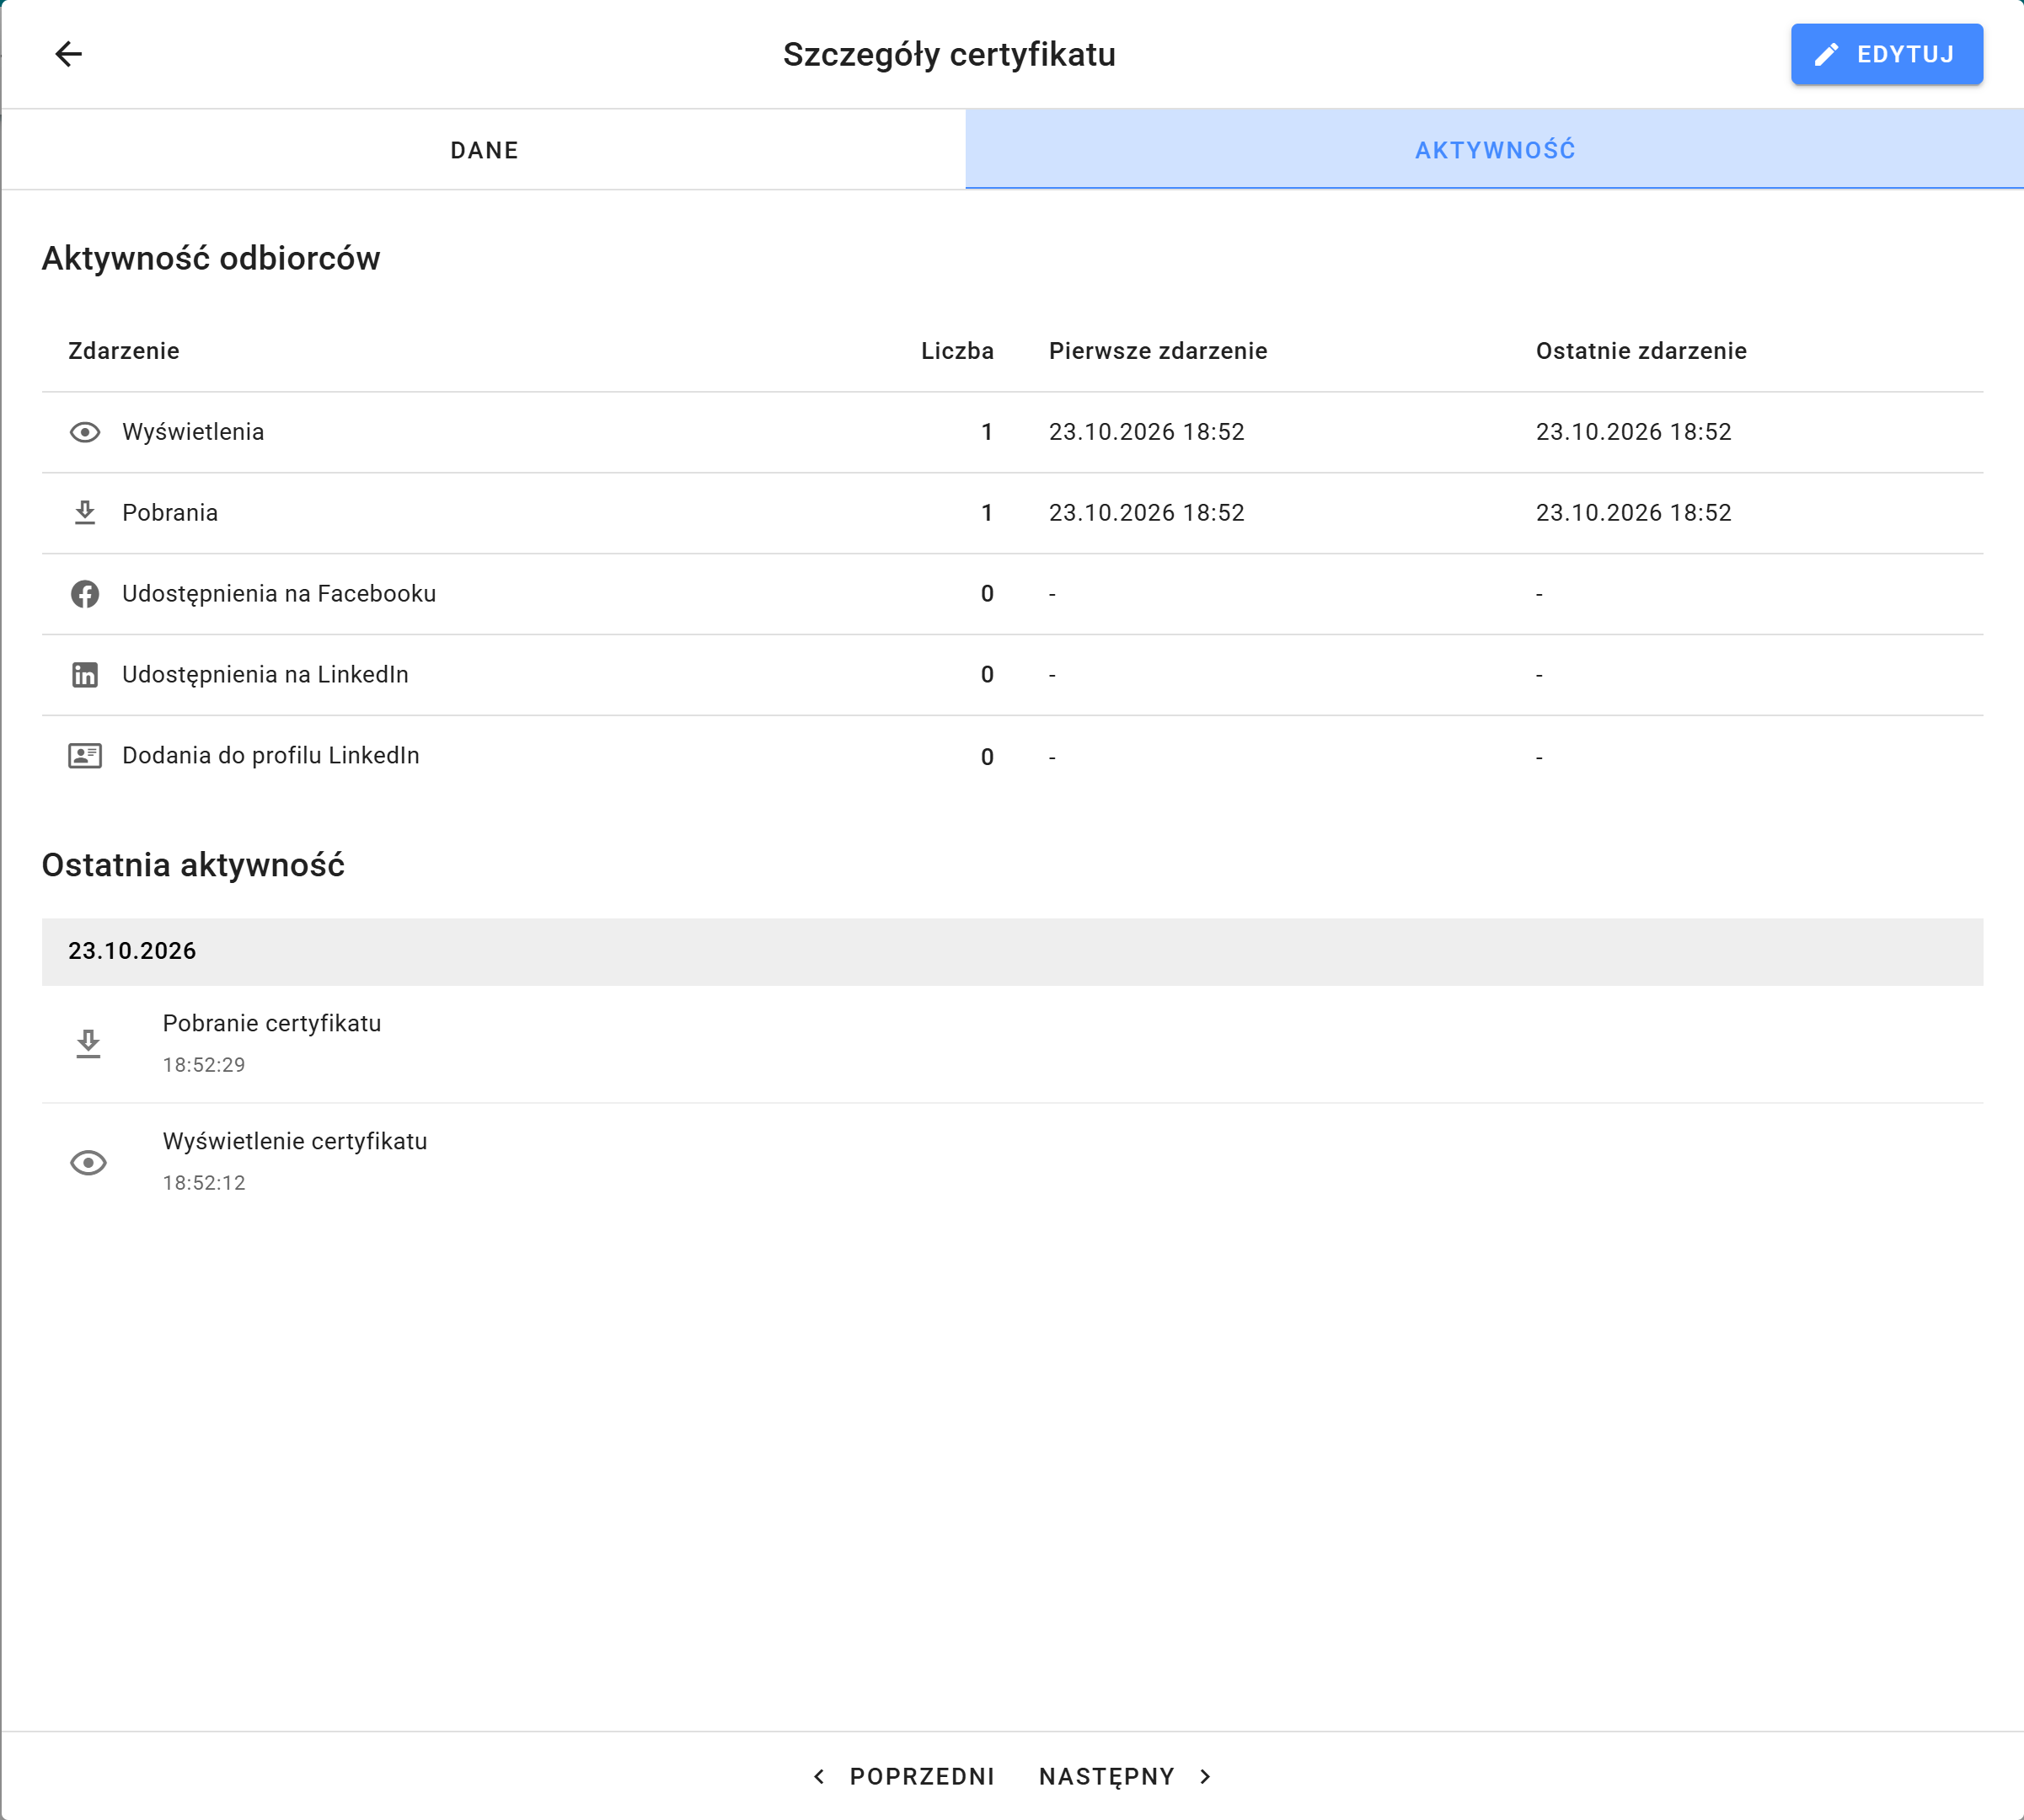This screenshot has width=2024, height=1820.
Task: Click the 23.10.2026 date group header
Action: [x=1012, y=951]
